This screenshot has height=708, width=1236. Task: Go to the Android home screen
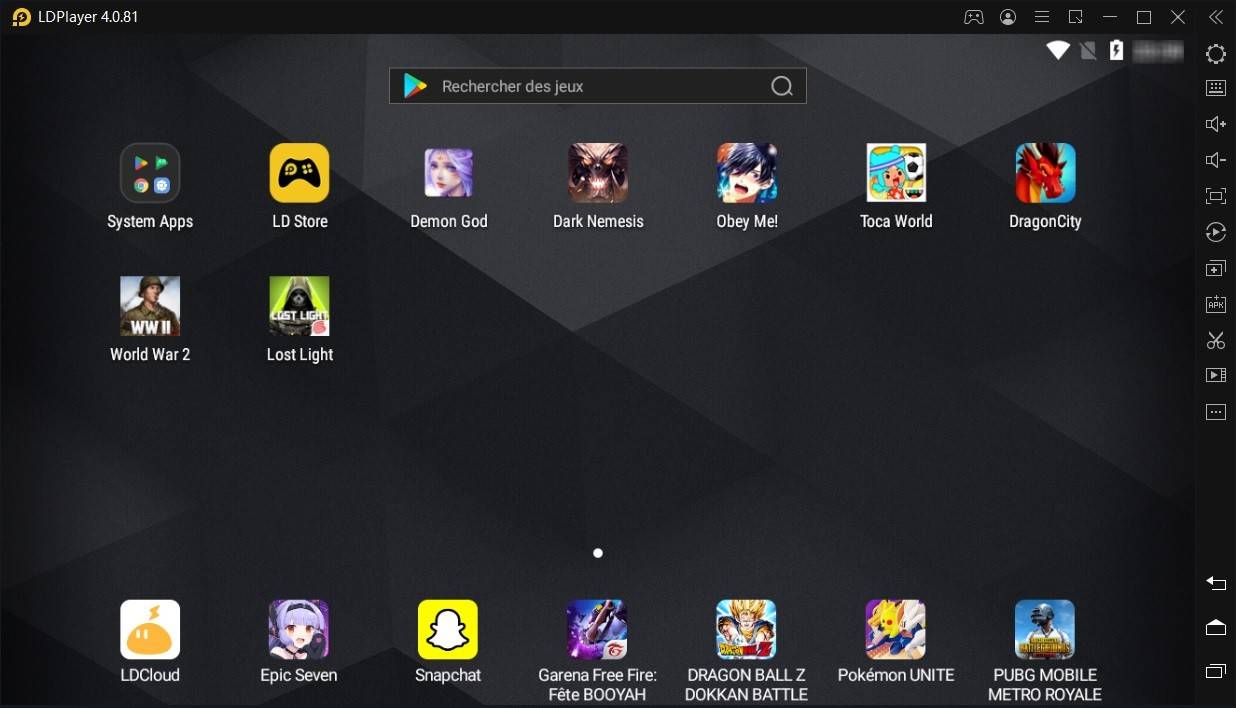click(1216, 627)
